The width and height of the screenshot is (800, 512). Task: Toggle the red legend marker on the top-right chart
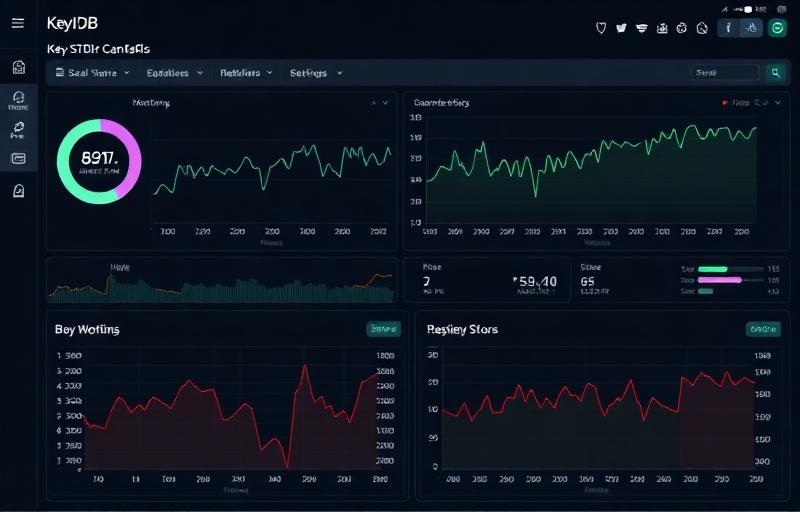coord(724,102)
